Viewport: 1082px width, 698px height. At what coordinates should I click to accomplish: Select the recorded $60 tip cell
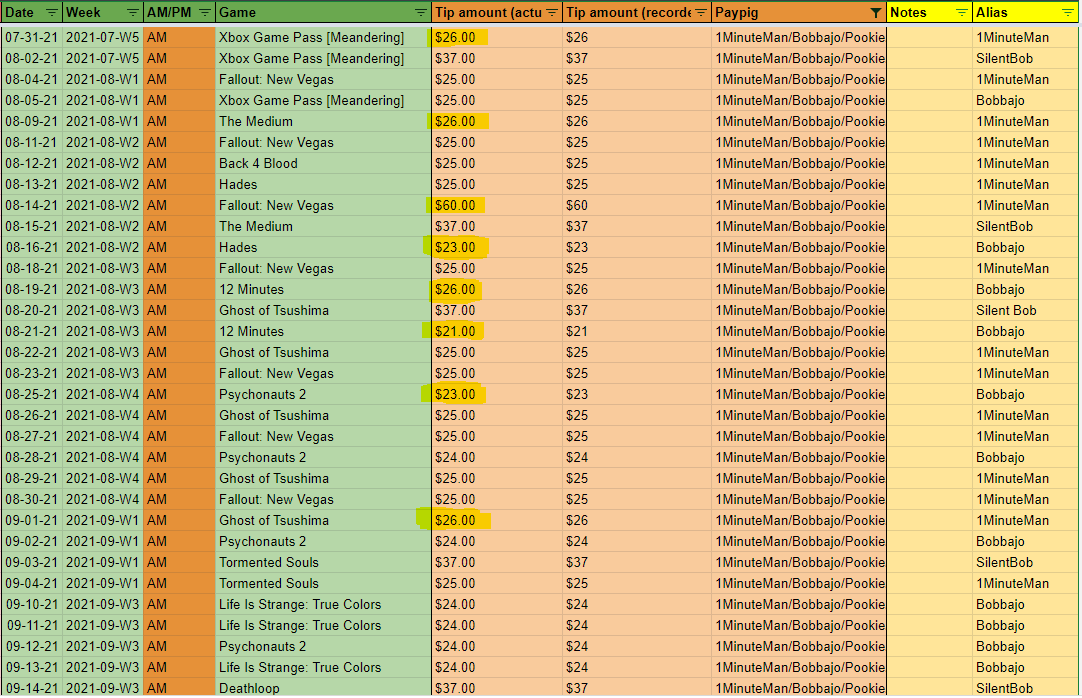637,206
